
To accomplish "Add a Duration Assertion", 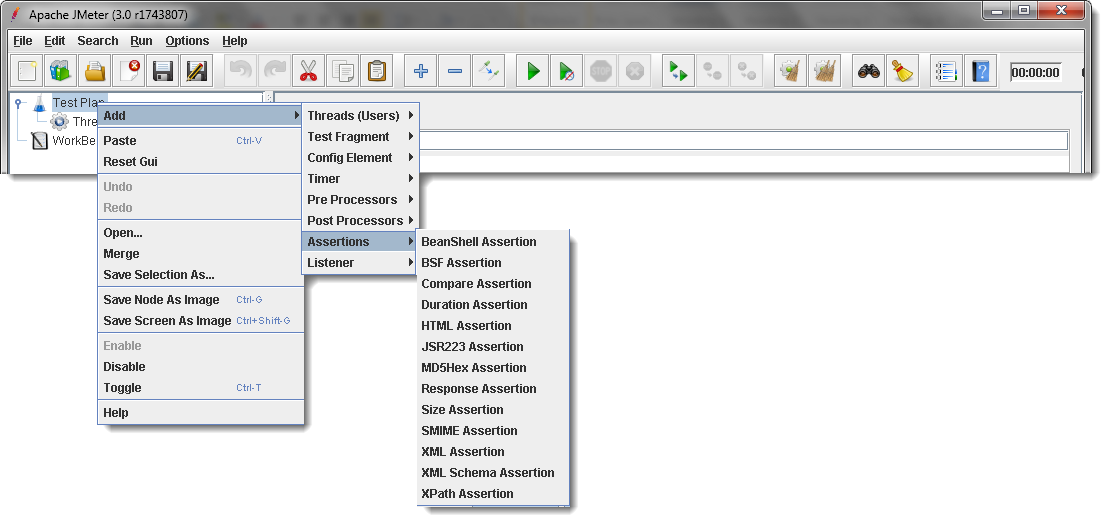I will 493,305.
